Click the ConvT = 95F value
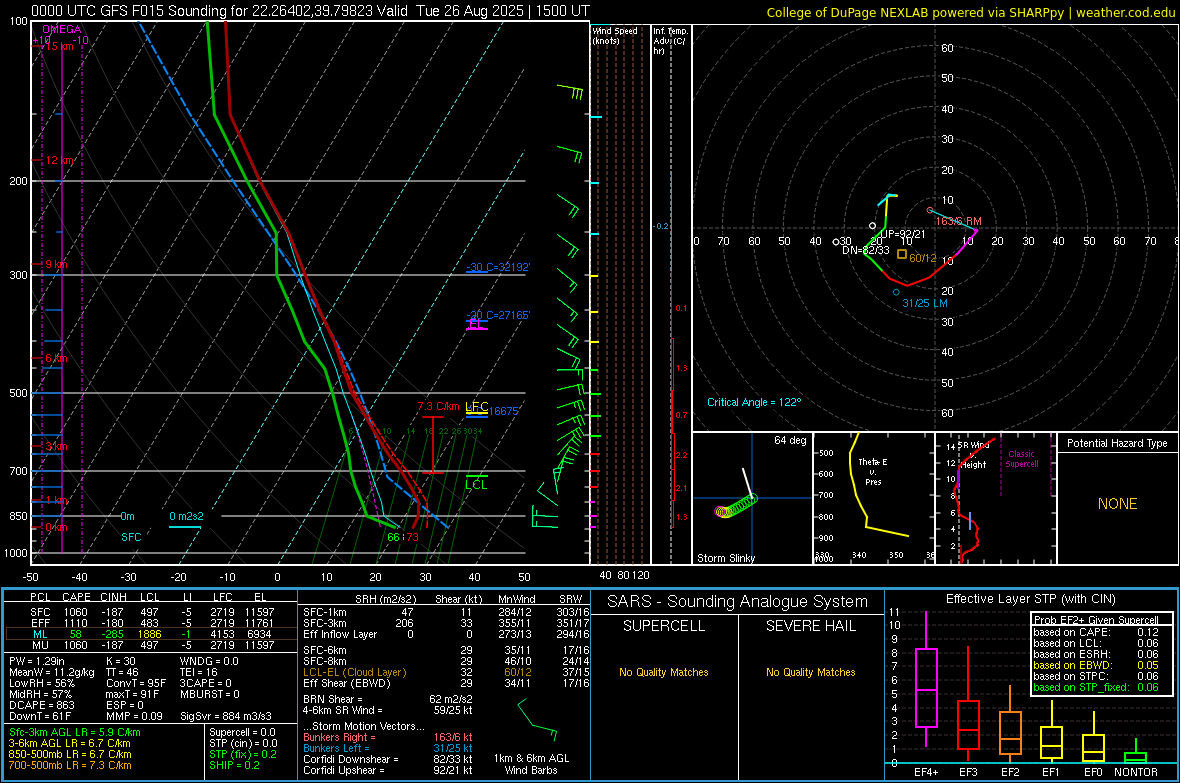 (136, 684)
